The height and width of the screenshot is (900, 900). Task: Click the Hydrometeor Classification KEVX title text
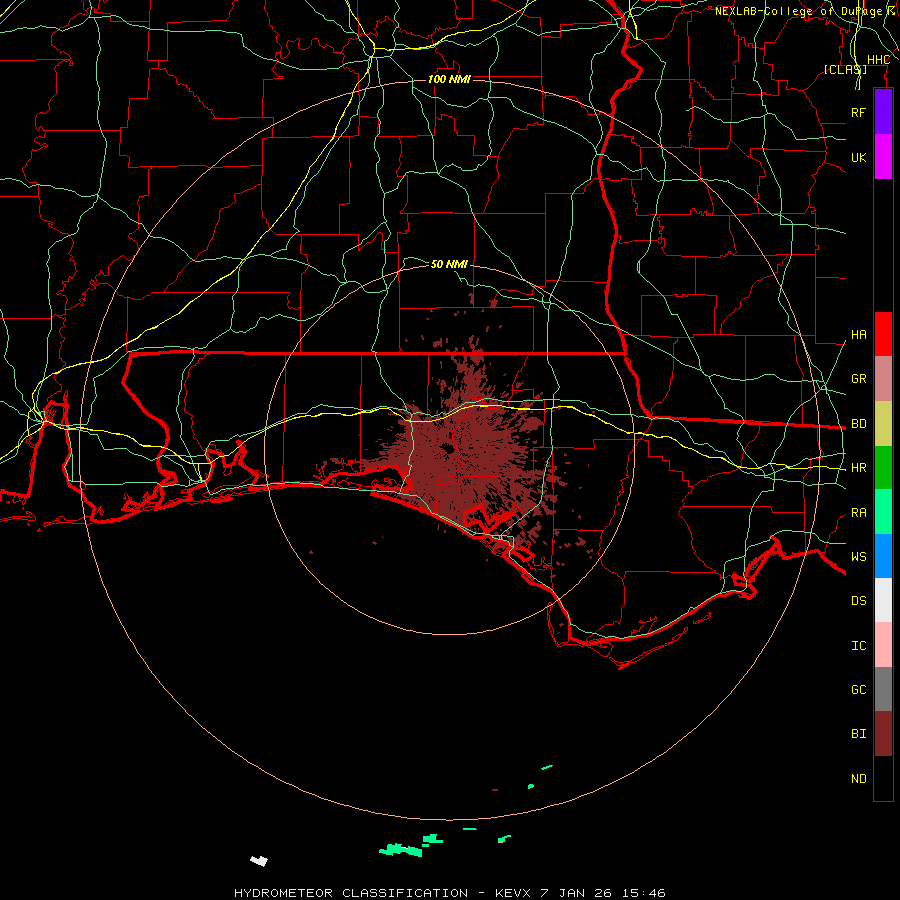click(449, 893)
